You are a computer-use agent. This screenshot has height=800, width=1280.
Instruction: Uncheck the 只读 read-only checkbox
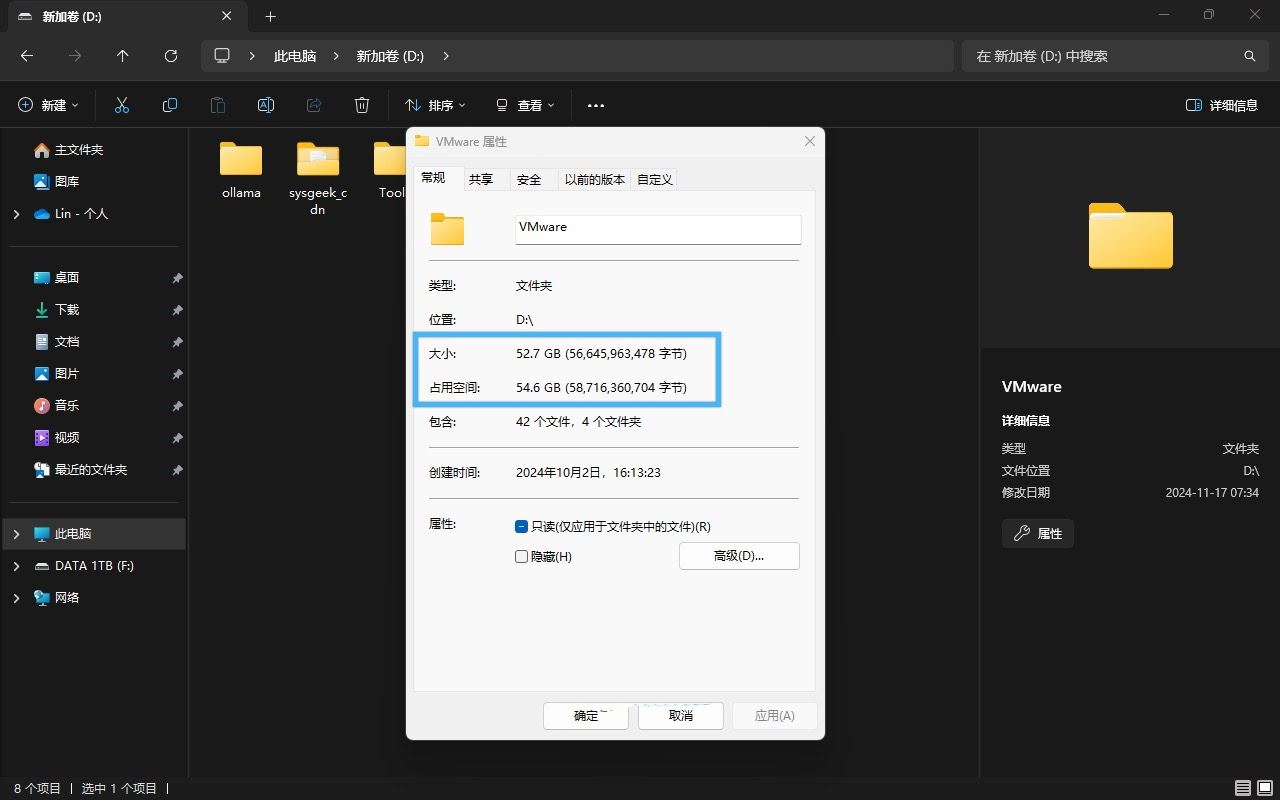click(x=521, y=526)
